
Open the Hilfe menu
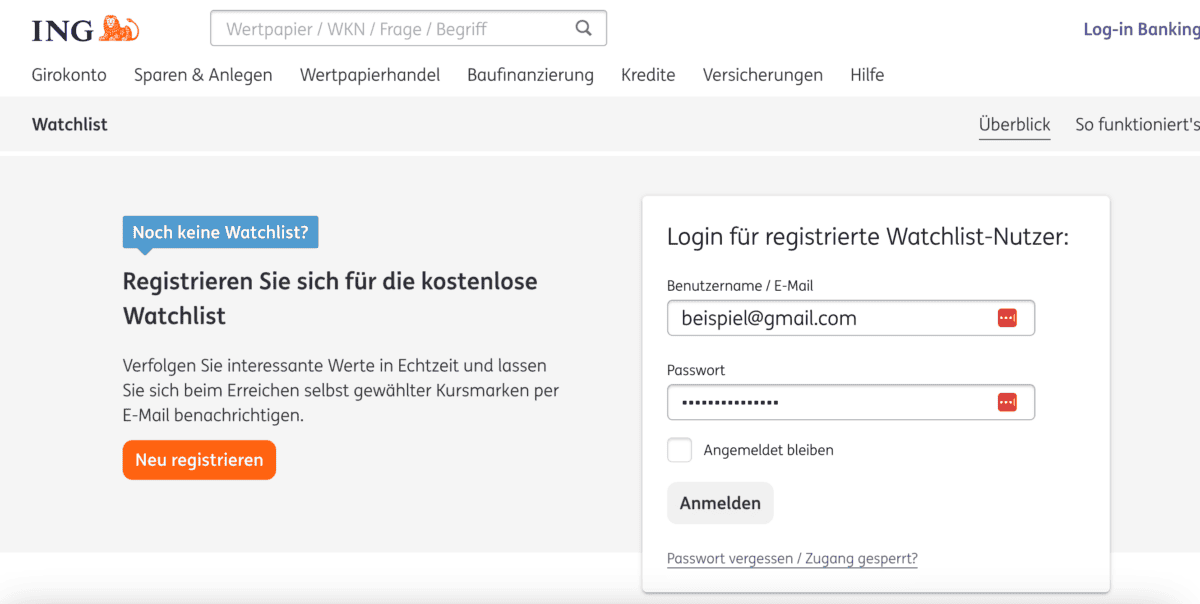pos(867,74)
